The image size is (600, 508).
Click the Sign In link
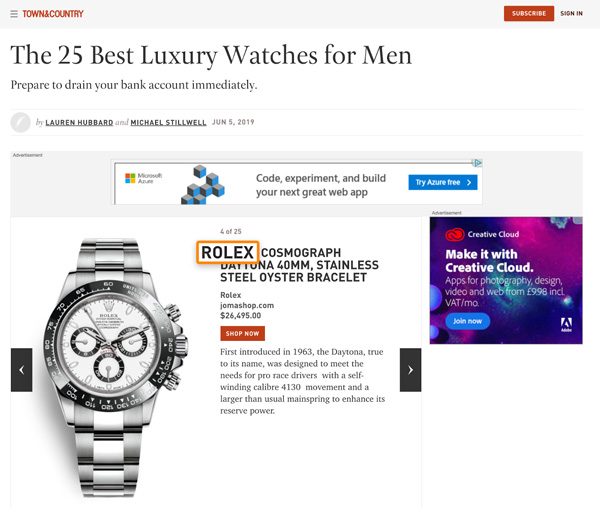click(571, 14)
